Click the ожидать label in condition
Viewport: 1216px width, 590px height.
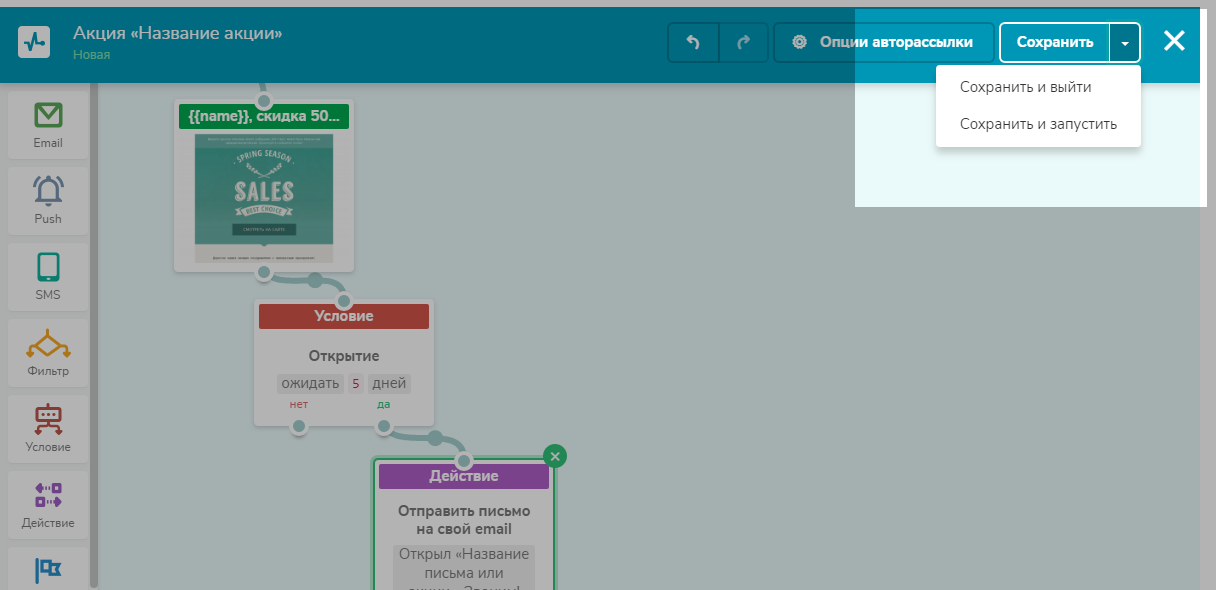[310, 384]
